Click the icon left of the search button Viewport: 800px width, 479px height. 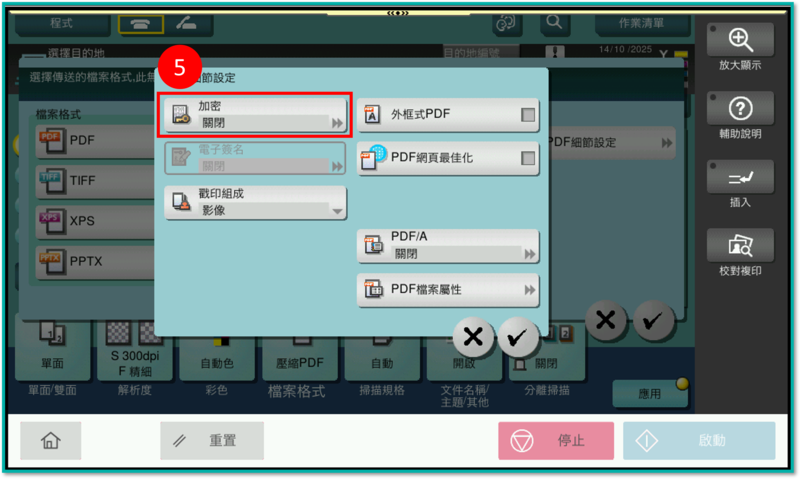point(506,23)
